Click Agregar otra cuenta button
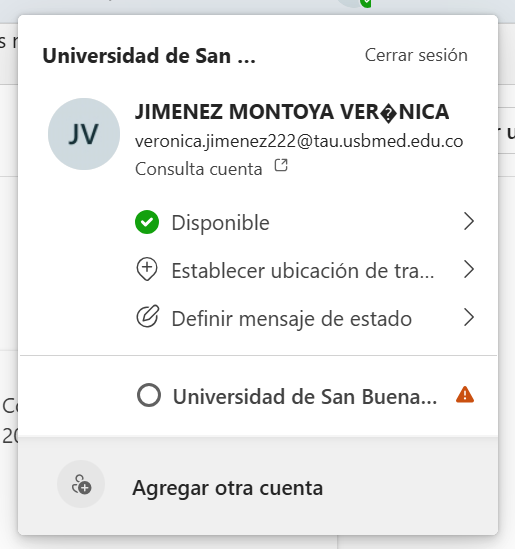 [258, 486]
